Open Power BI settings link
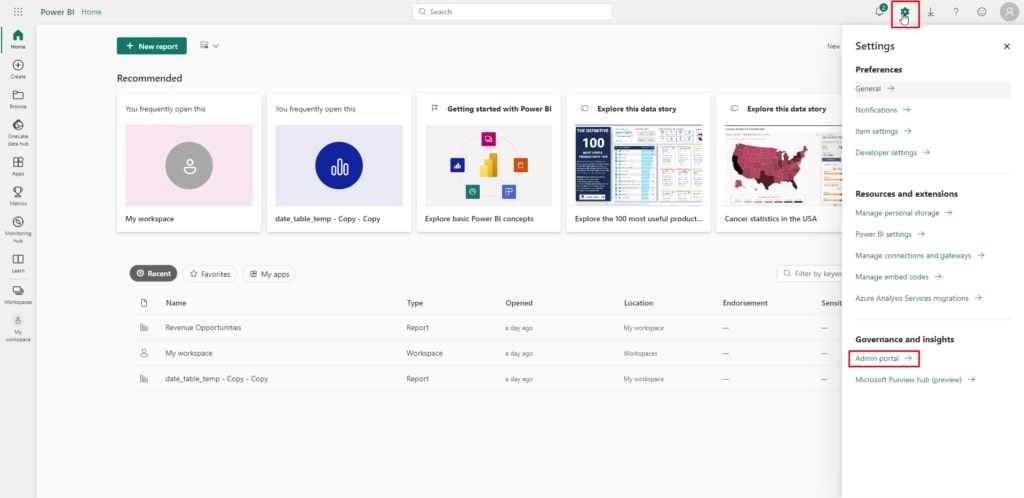 (x=890, y=234)
